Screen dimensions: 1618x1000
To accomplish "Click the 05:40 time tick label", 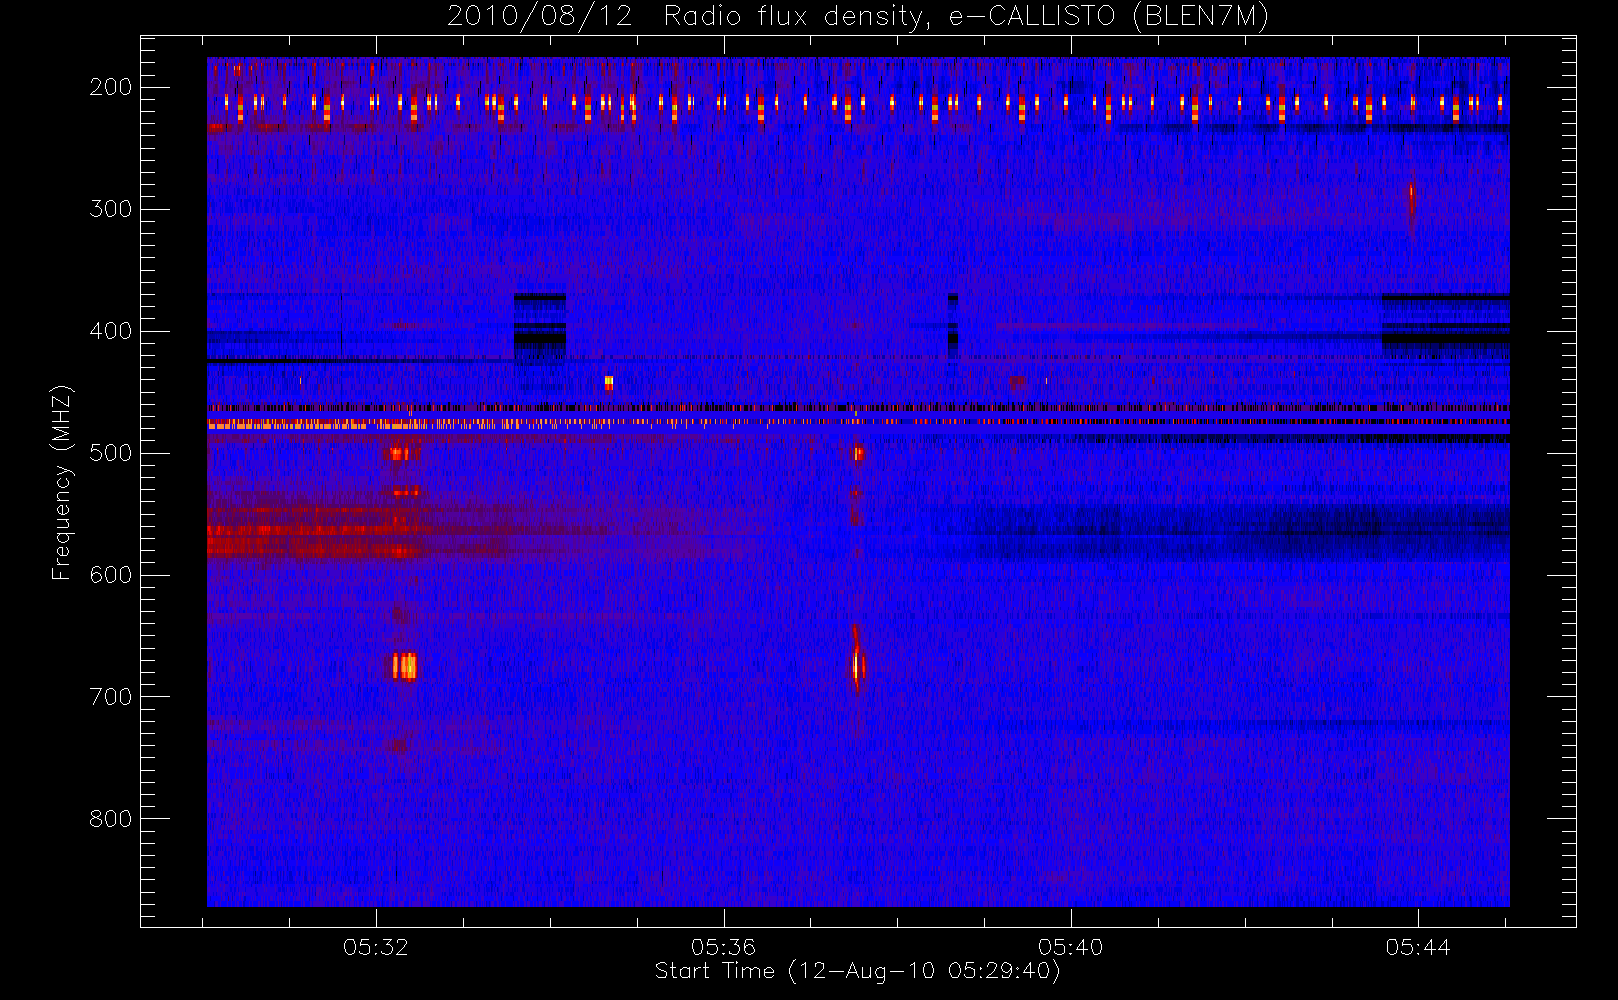I will 1070,947.
